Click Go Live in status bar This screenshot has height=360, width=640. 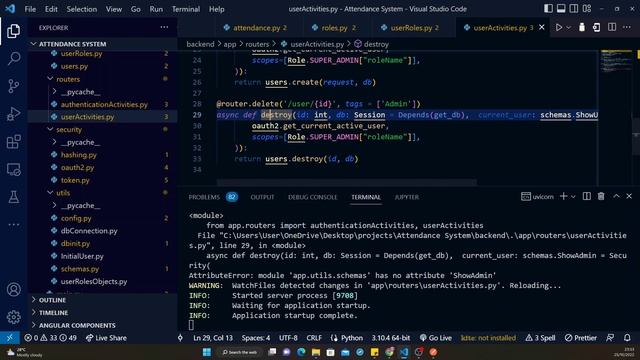tap(436, 338)
